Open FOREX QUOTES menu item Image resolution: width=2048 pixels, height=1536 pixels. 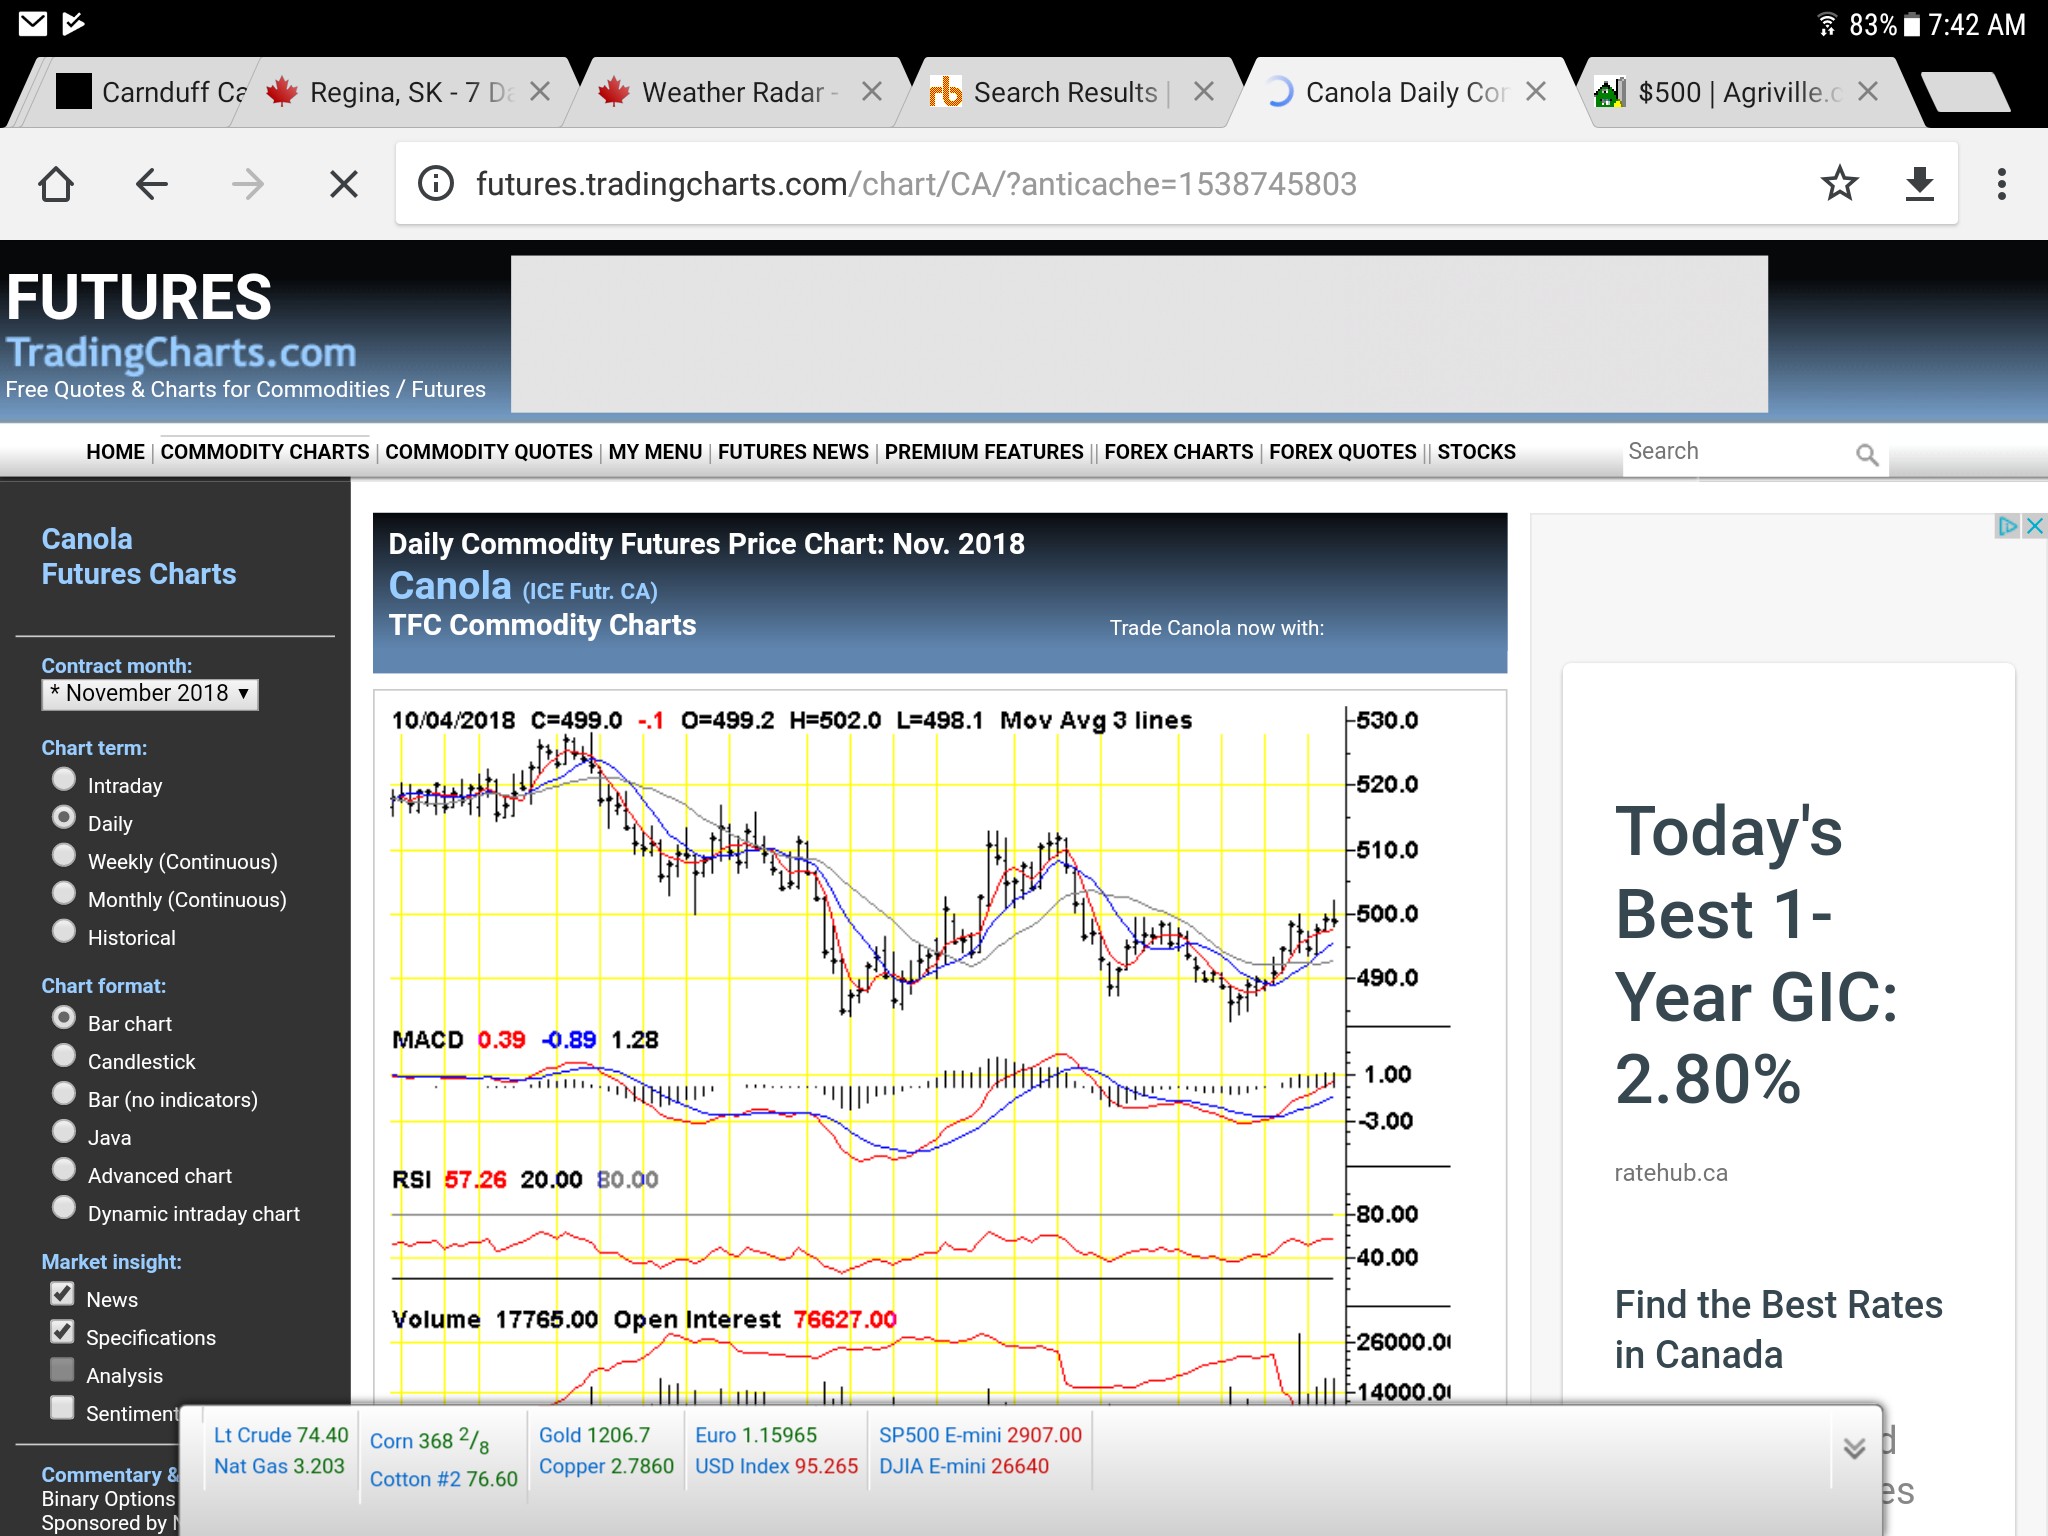(x=1343, y=452)
